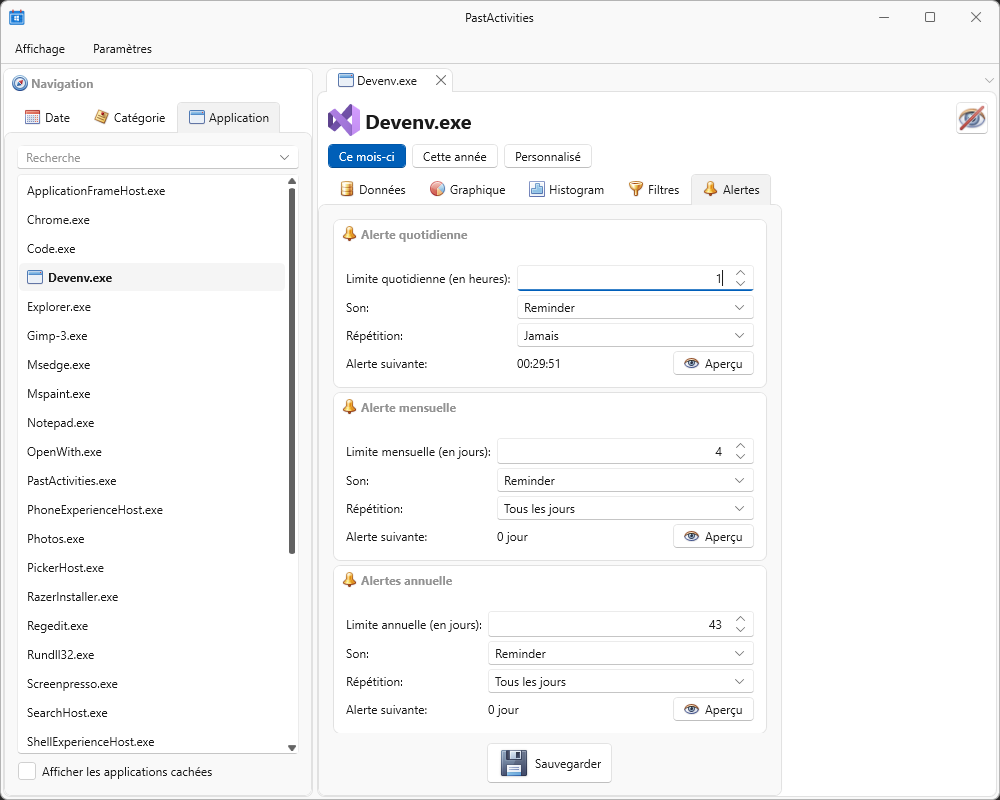Click the Visual Studio Devenv.exe logo
The width and height of the screenshot is (1000, 800).
pyautogui.click(x=343, y=121)
